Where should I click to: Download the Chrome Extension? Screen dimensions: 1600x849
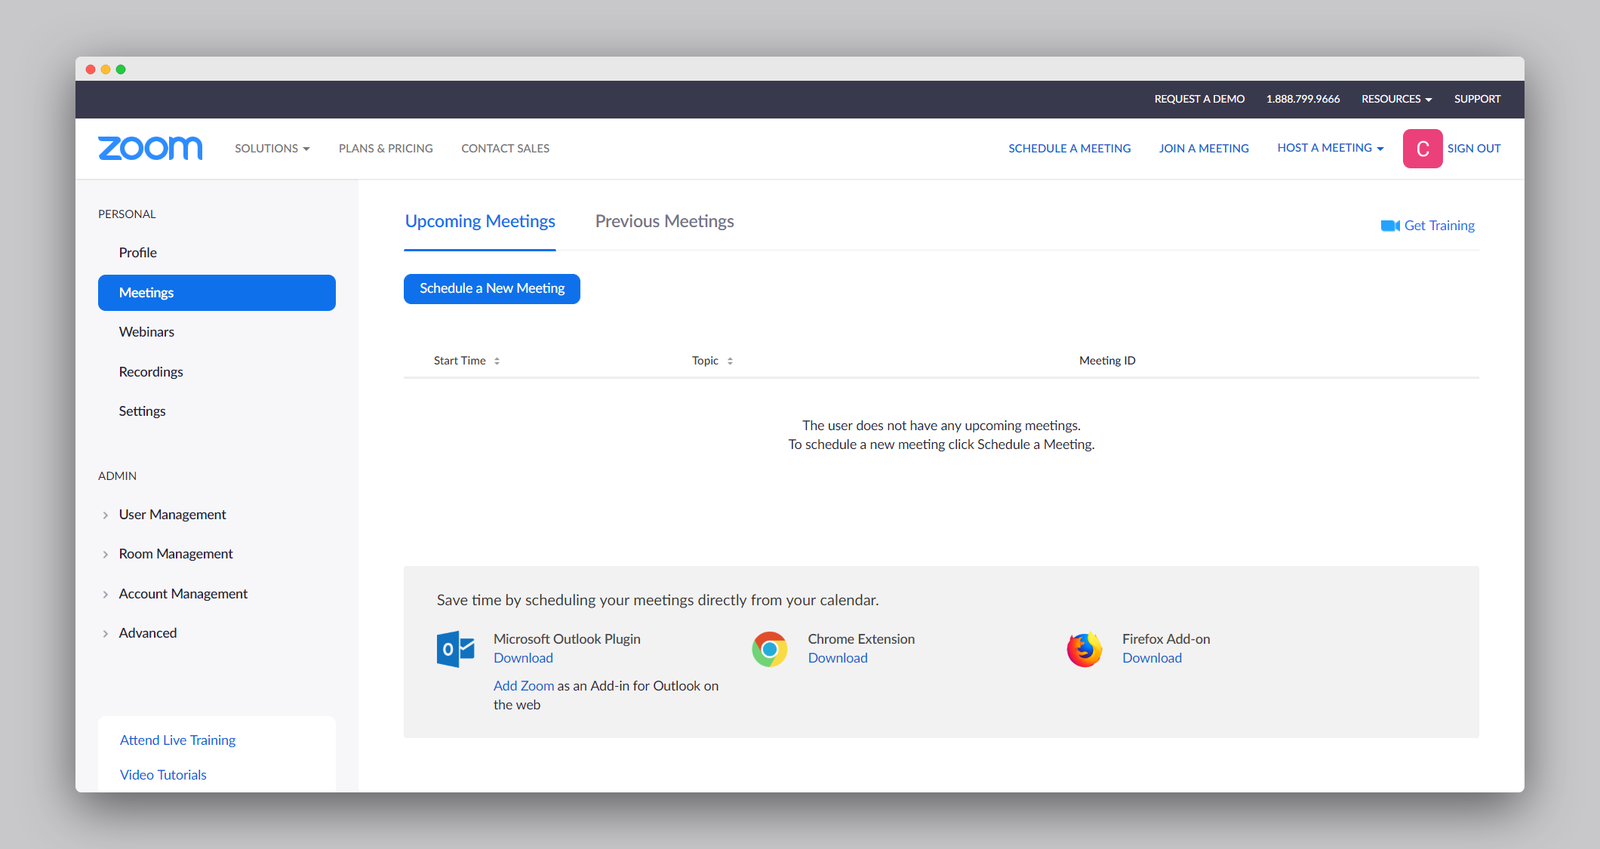tap(838, 658)
